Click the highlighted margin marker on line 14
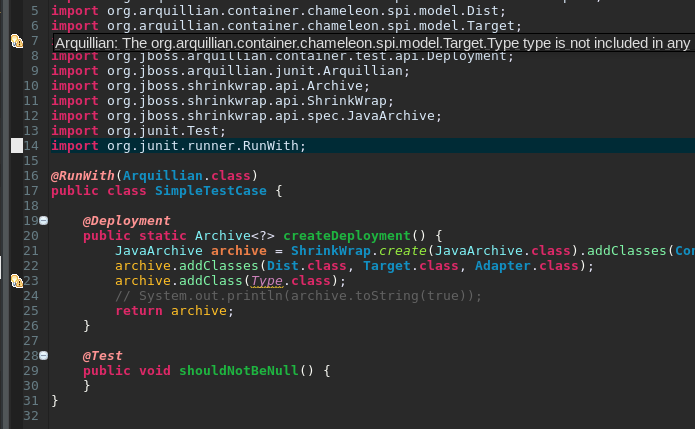This screenshot has width=695, height=429. click(x=17, y=145)
